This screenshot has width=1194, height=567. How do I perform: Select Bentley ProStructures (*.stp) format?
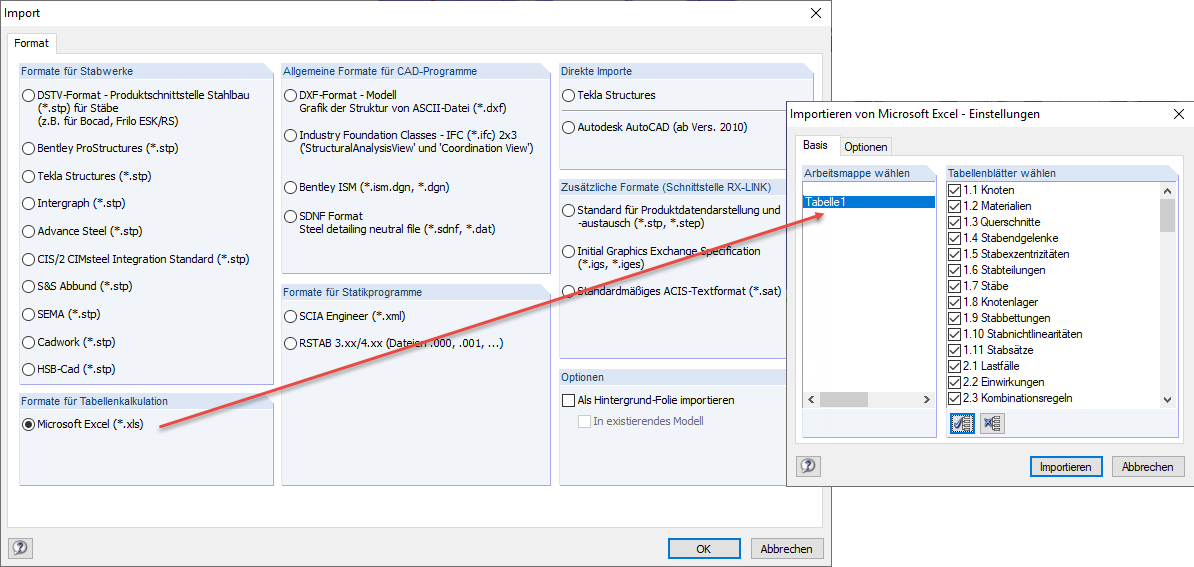click(x=29, y=148)
